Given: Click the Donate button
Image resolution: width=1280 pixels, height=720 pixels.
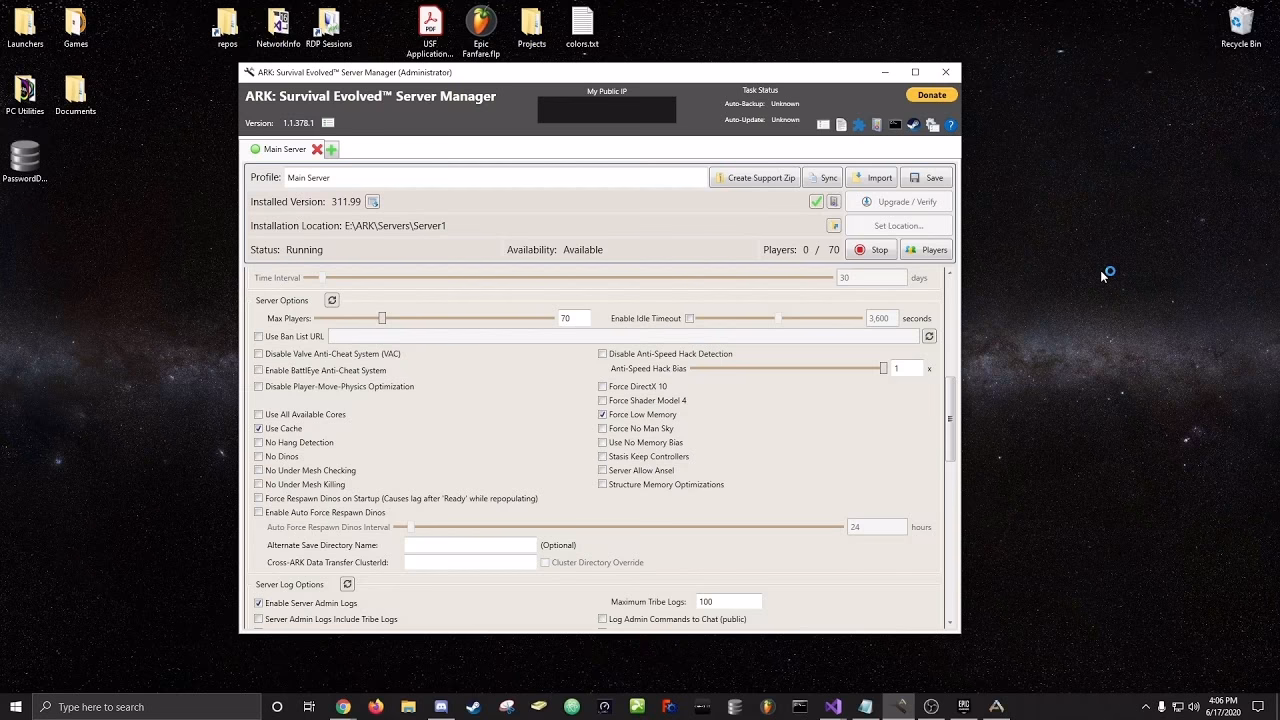Looking at the screenshot, I should tap(932, 95).
